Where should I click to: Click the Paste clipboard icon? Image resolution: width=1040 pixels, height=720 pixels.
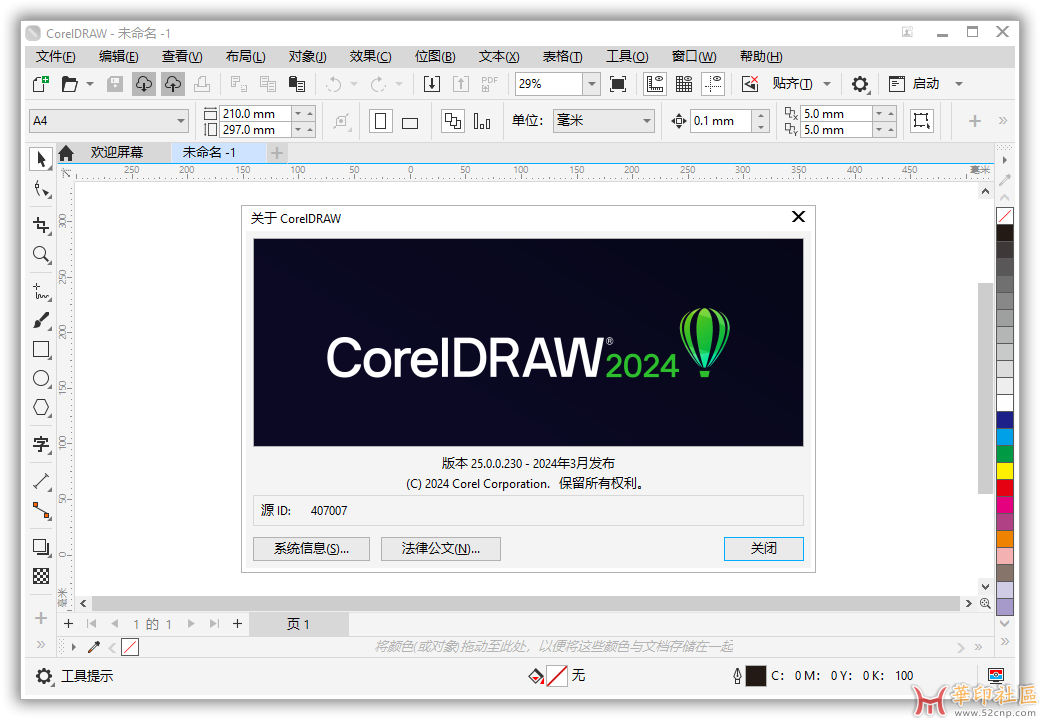coord(296,84)
